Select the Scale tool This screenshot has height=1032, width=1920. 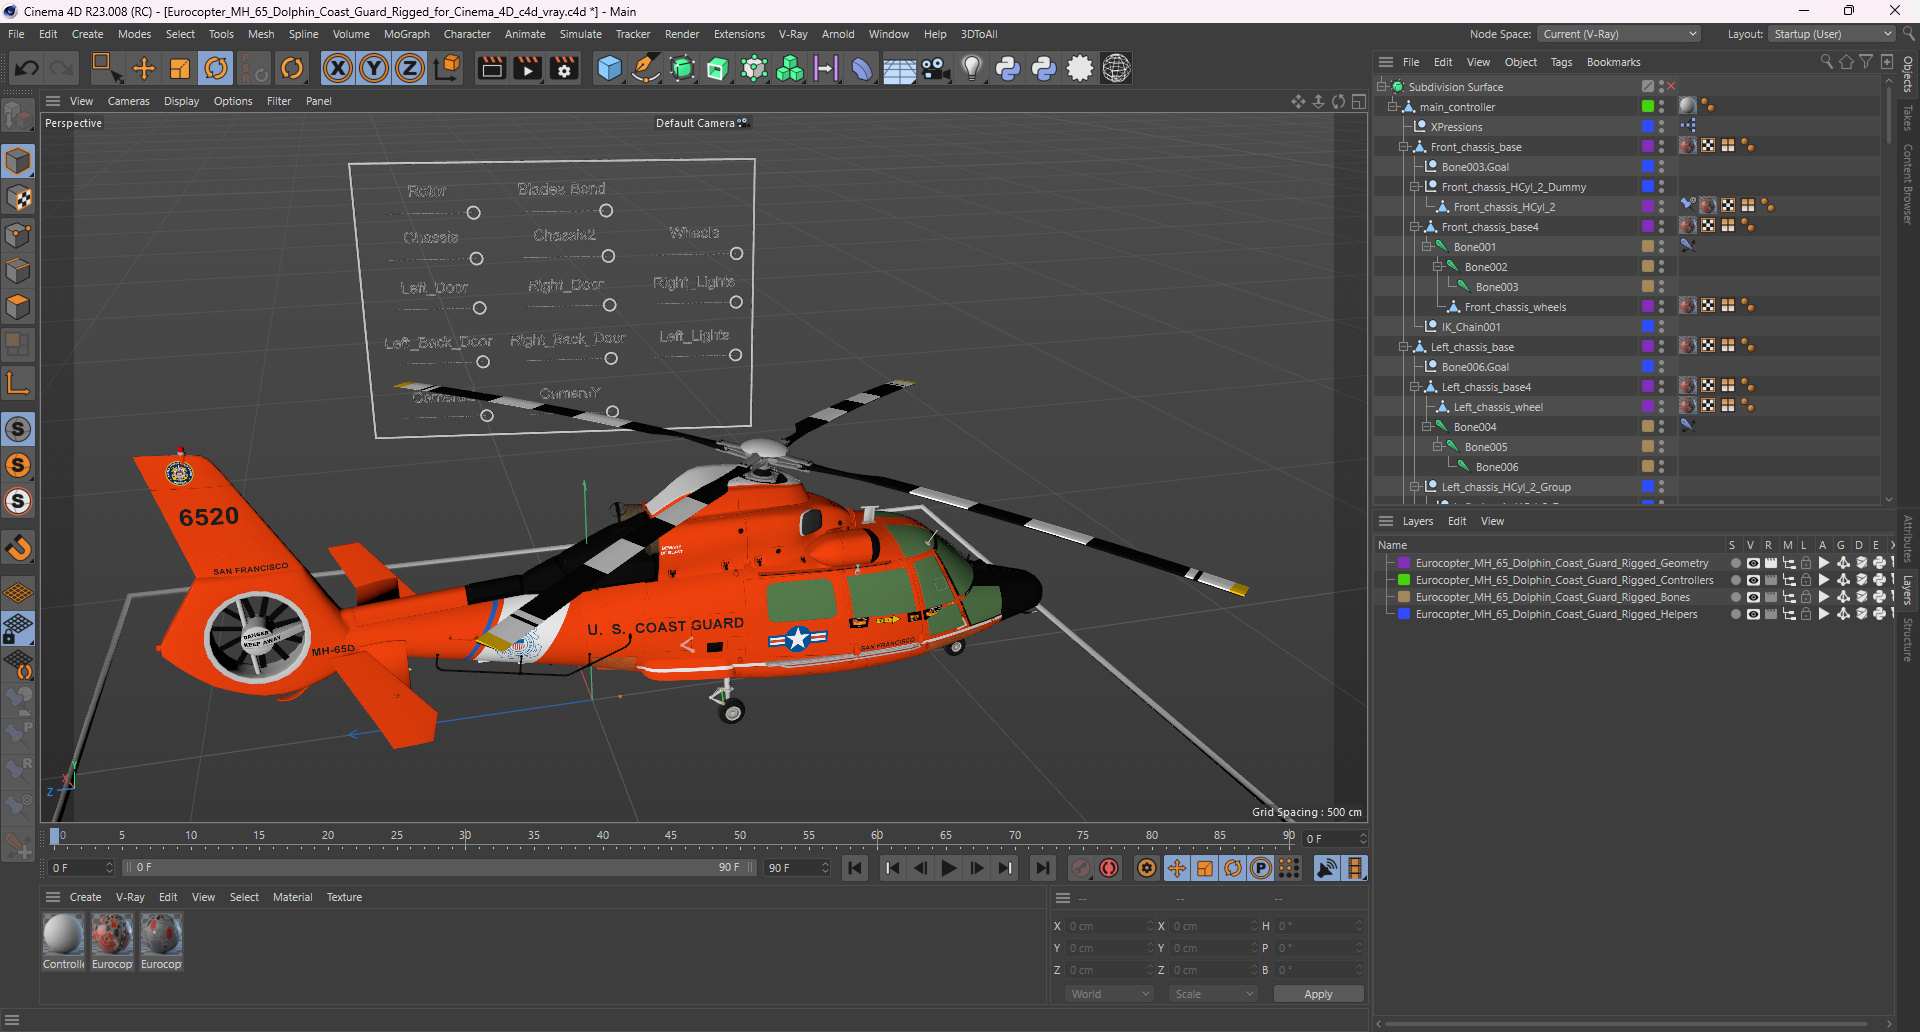[180, 68]
